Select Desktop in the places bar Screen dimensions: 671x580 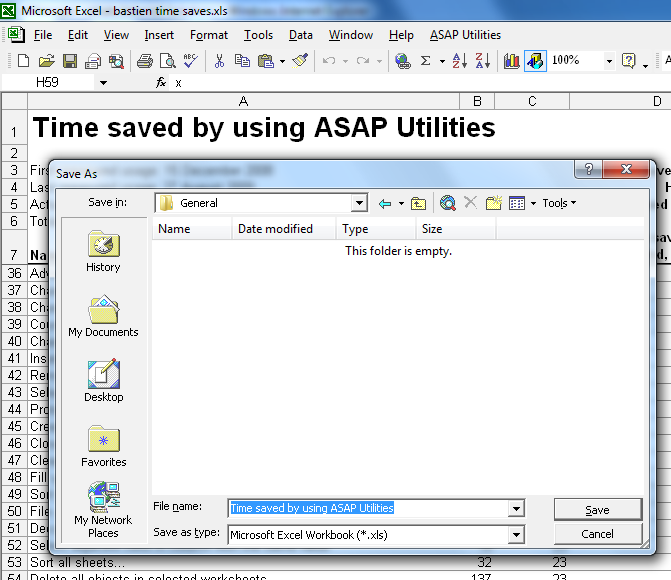[x=104, y=381]
